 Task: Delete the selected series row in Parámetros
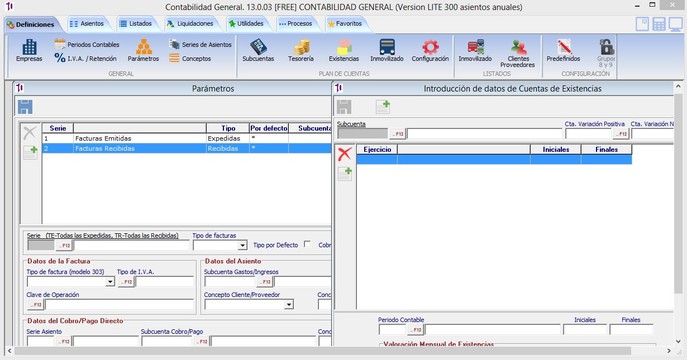tap(30, 133)
